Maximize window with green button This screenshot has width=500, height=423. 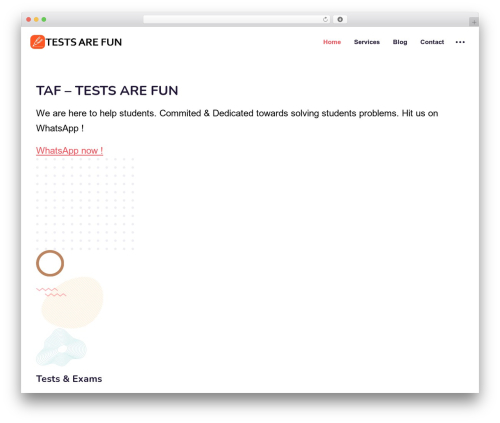point(44,19)
